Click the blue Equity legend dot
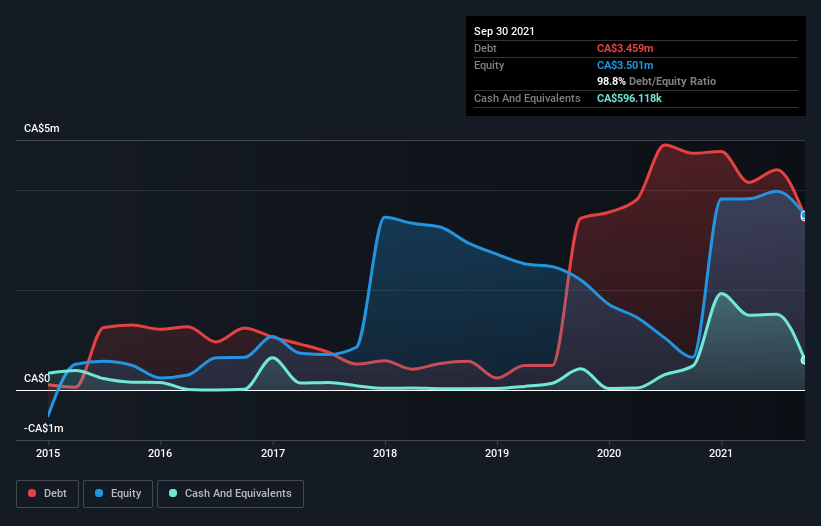821x526 pixels. coord(99,493)
